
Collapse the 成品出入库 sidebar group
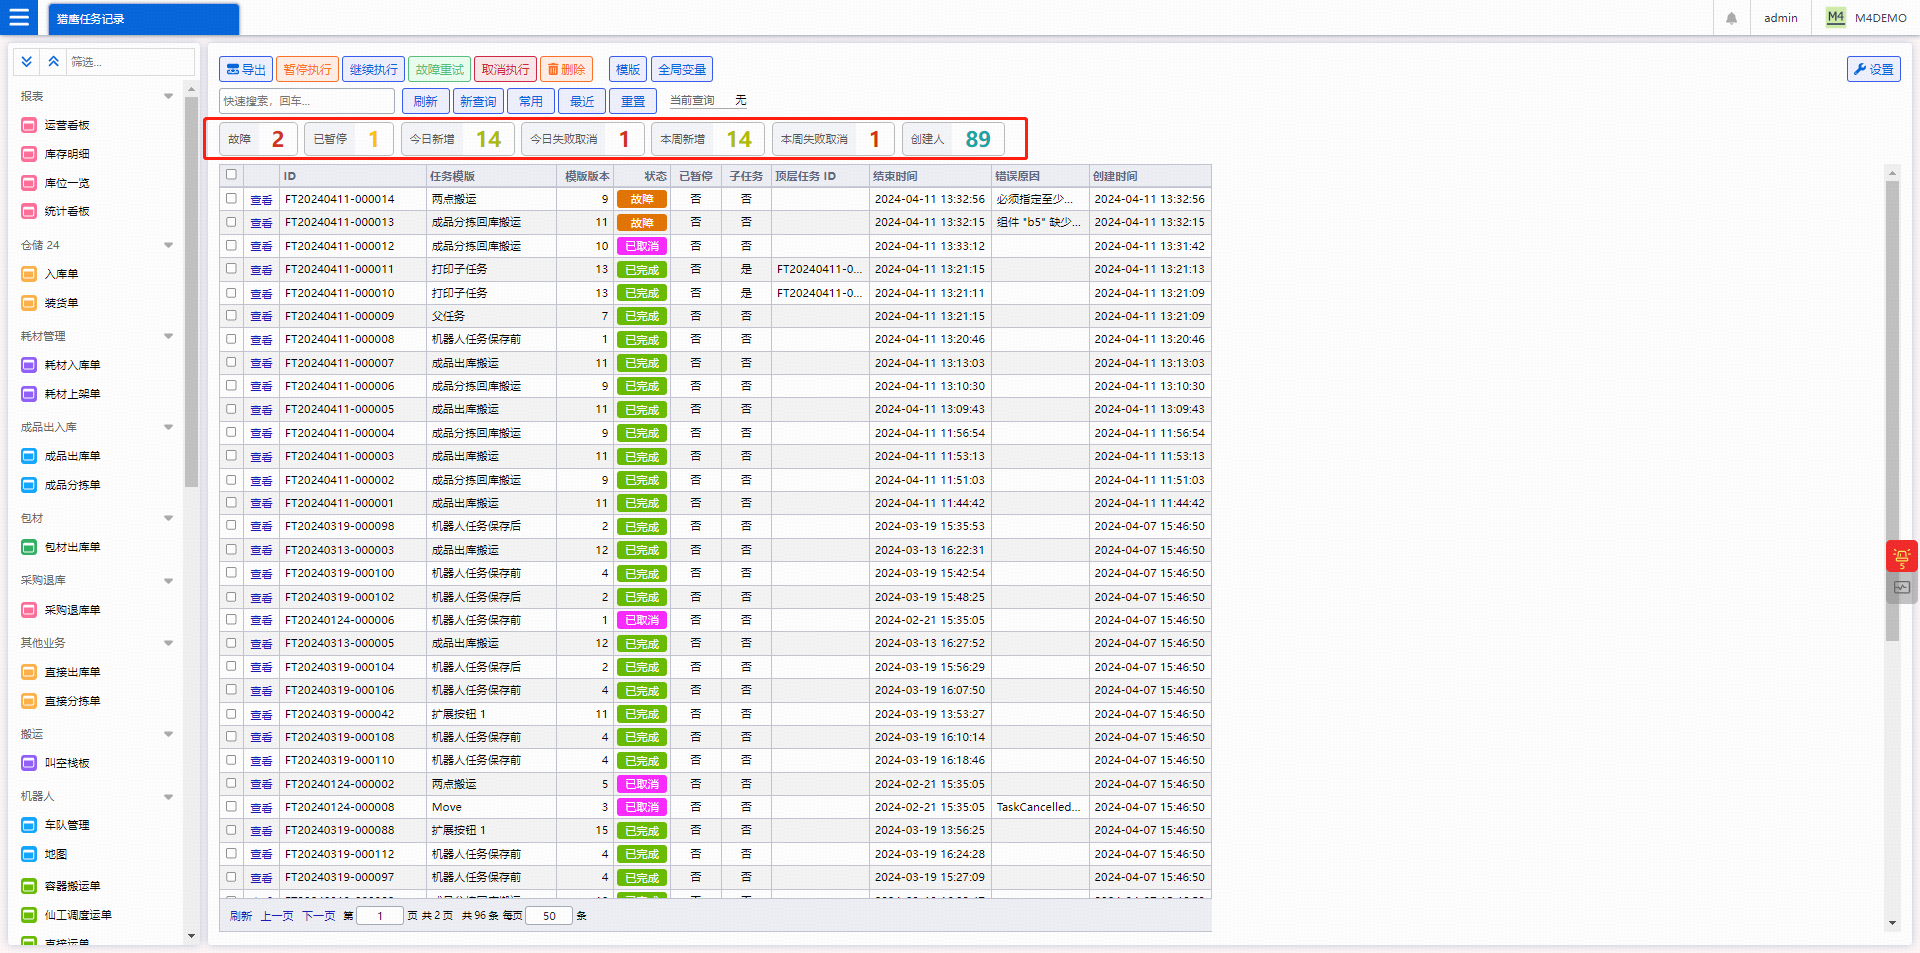[168, 427]
